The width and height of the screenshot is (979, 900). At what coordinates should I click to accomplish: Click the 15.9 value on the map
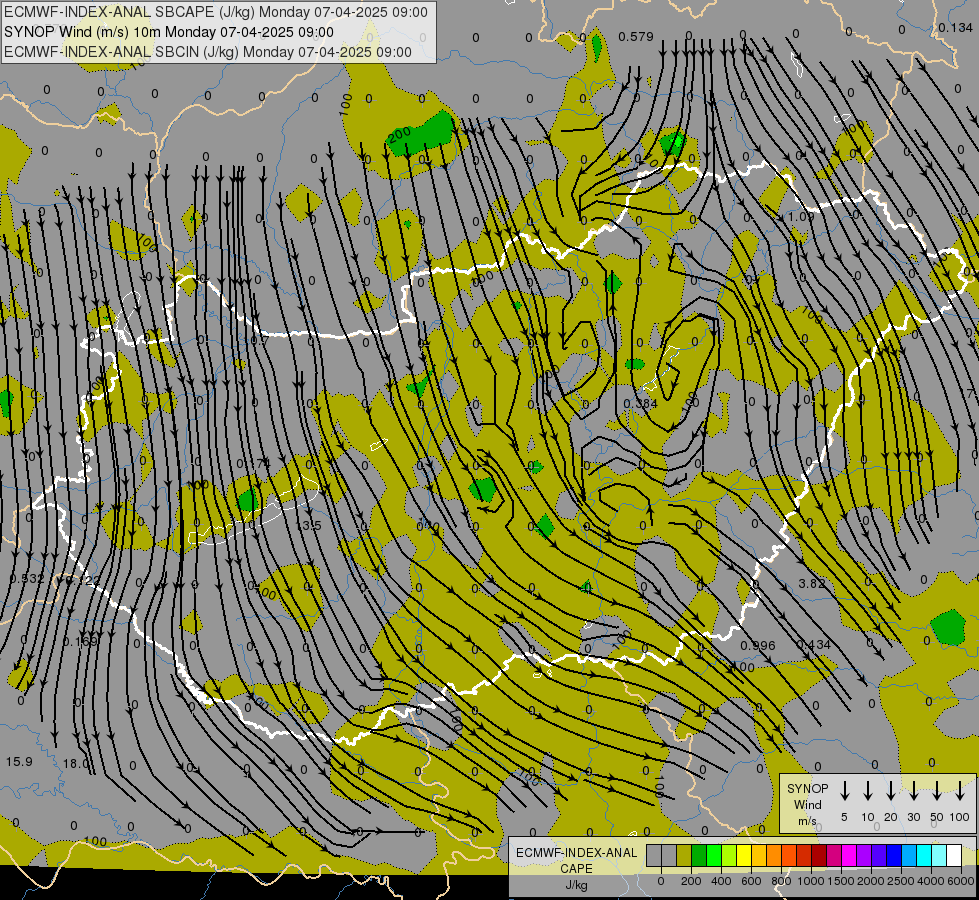pos(19,762)
